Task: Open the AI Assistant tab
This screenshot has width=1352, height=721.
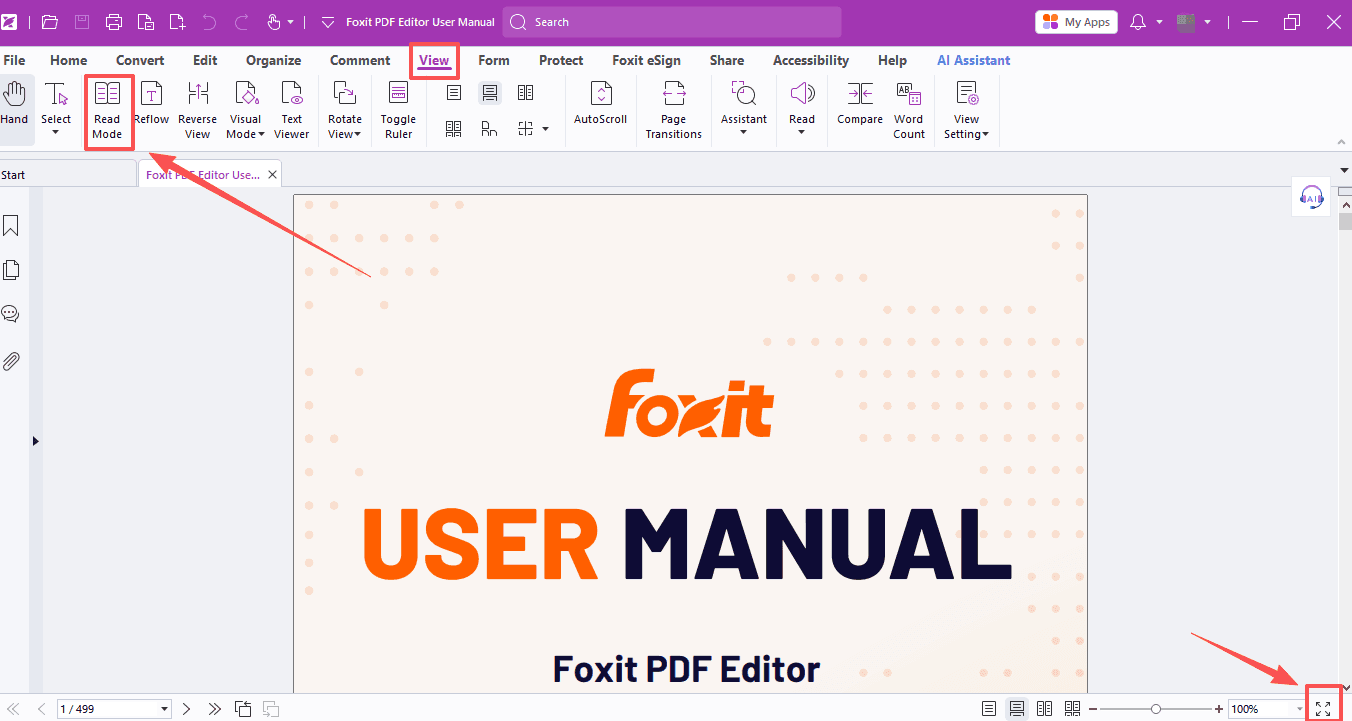Action: coord(973,60)
